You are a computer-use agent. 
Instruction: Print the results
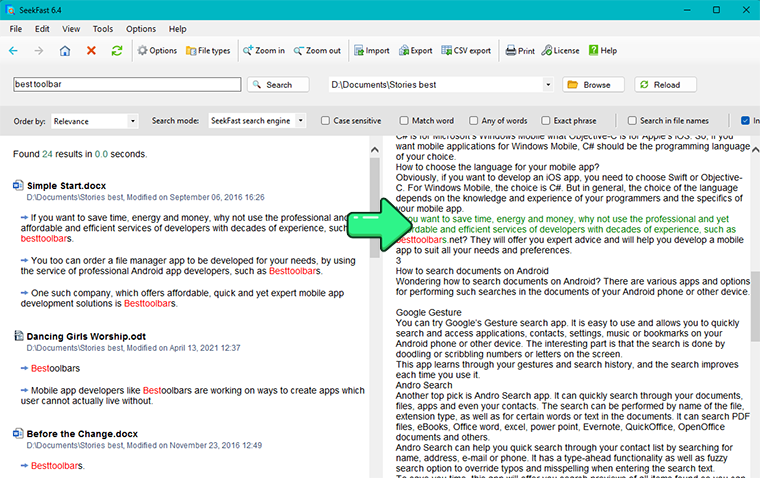click(x=520, y=50)
